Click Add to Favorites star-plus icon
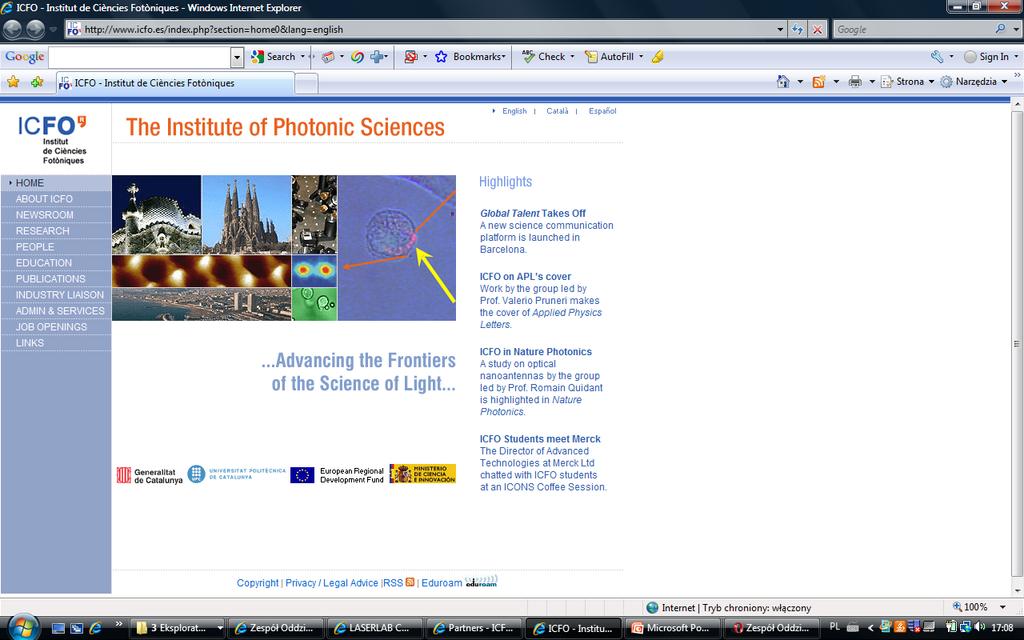1024x640 pixels. pyautogui.click(x=37, y=82)
